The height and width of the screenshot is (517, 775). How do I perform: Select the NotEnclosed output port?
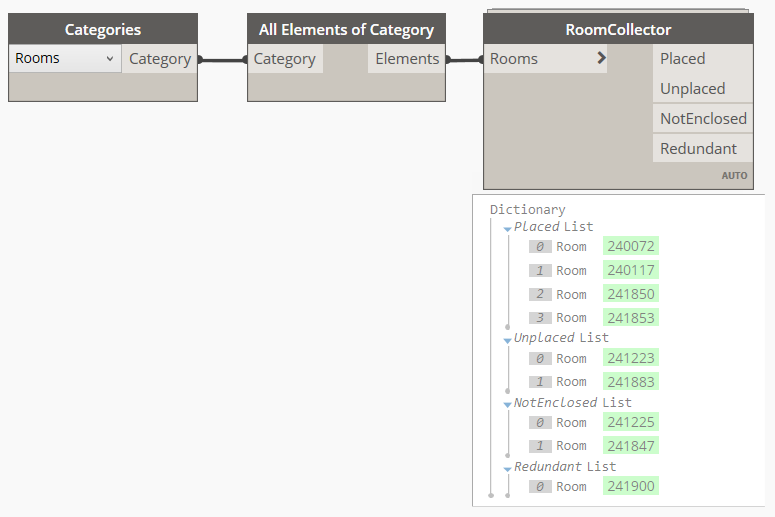[x=702, y=119]
